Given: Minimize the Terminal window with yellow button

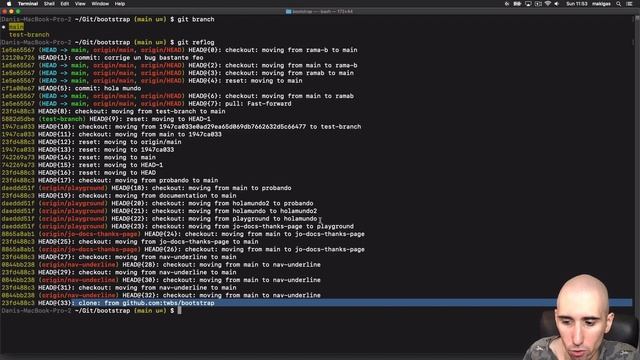Looking at the screenshot, I should click(x=11, y=11).
